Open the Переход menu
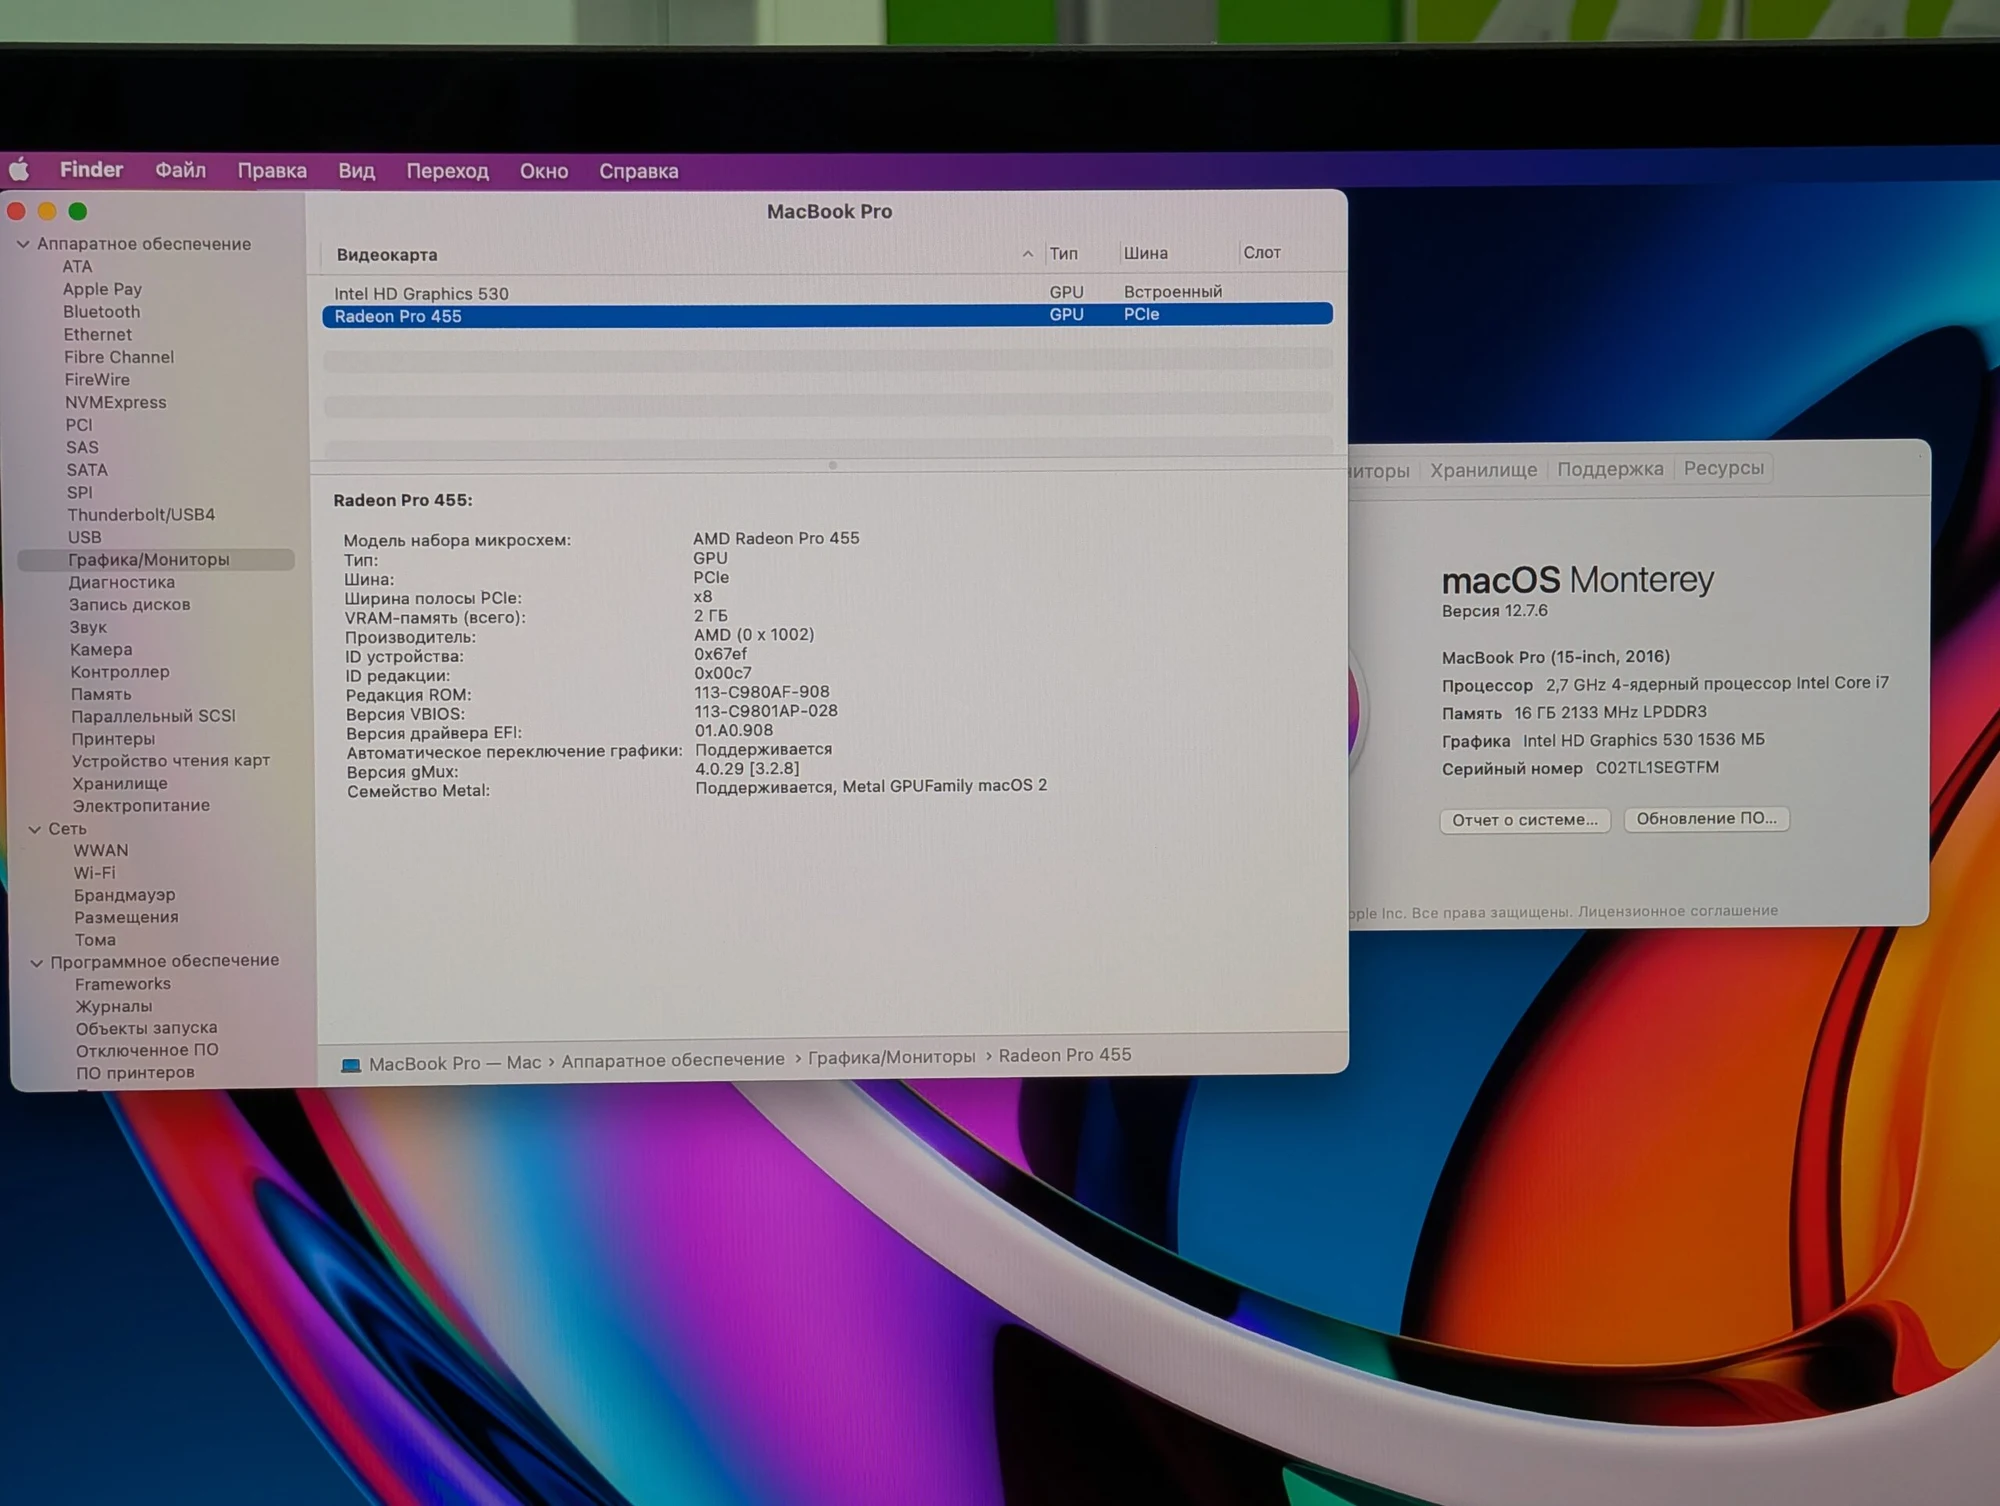 click(x=447, y=171)
